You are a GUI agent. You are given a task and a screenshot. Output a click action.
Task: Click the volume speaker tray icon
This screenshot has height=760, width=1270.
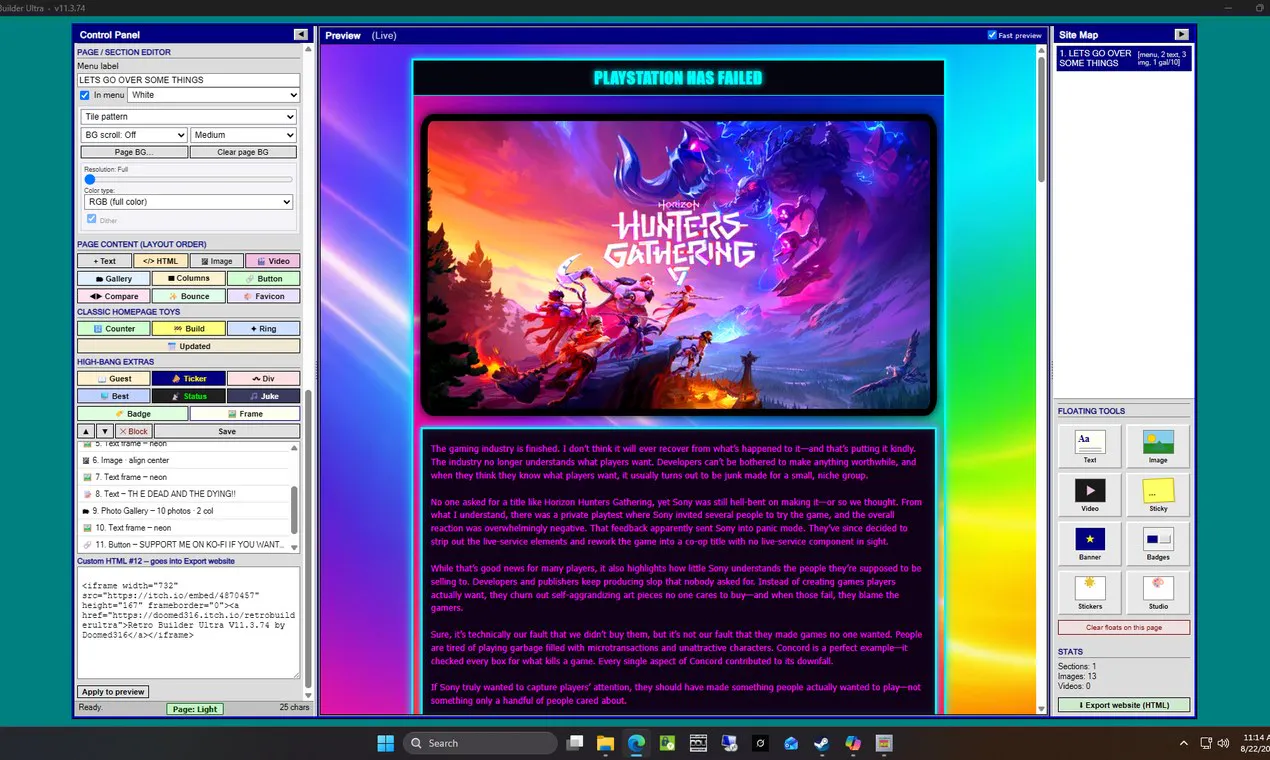pyautogui.click(x=1225, y=743)
